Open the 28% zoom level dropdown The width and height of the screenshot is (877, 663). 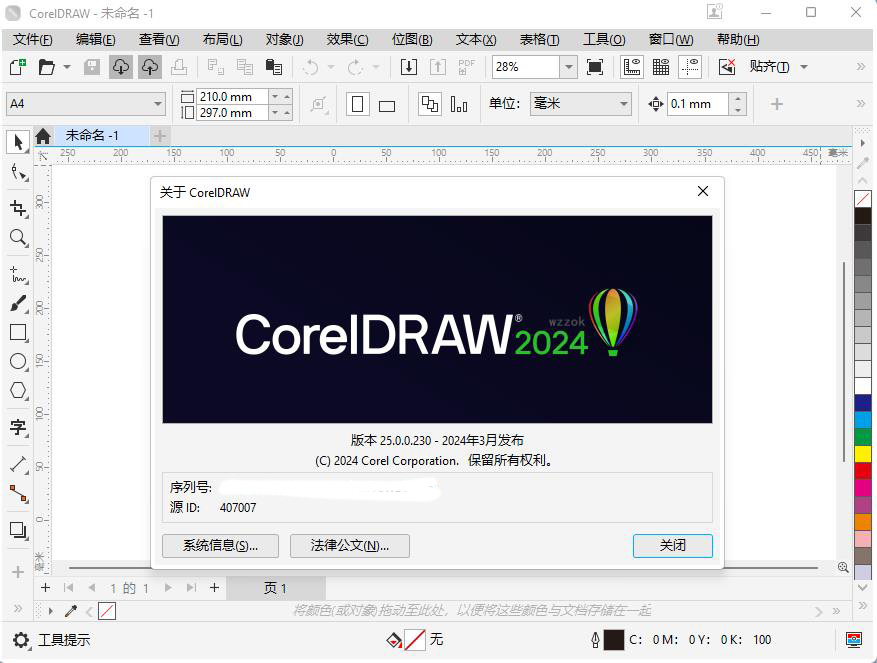tap(568, 67)
